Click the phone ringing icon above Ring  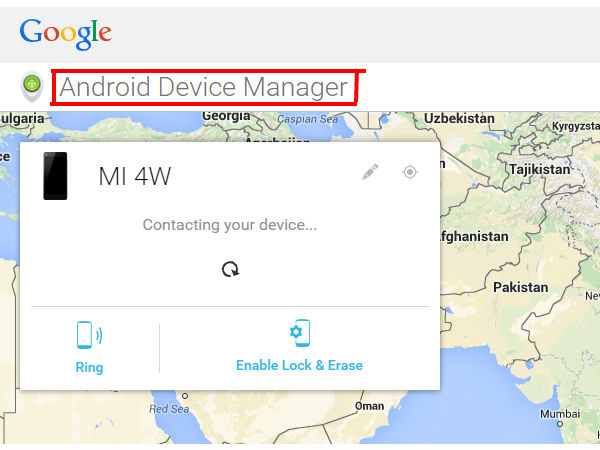point(89,335)
